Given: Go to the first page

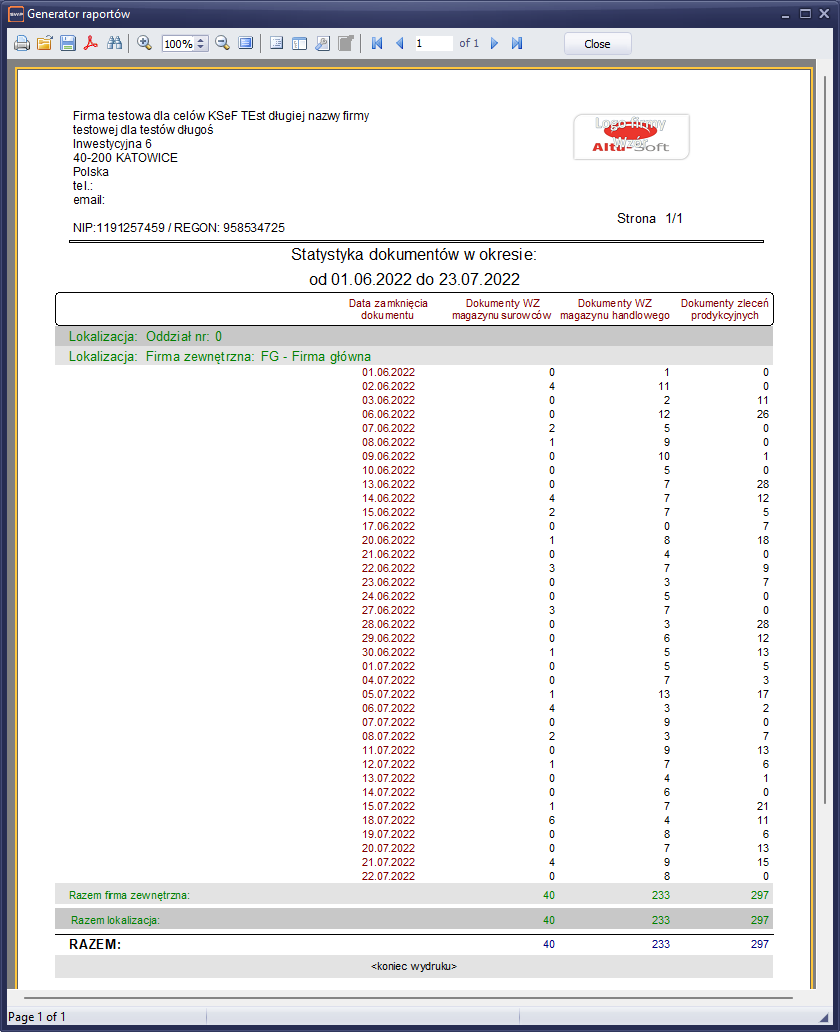Looking at the screenshot, I should 377,44.
